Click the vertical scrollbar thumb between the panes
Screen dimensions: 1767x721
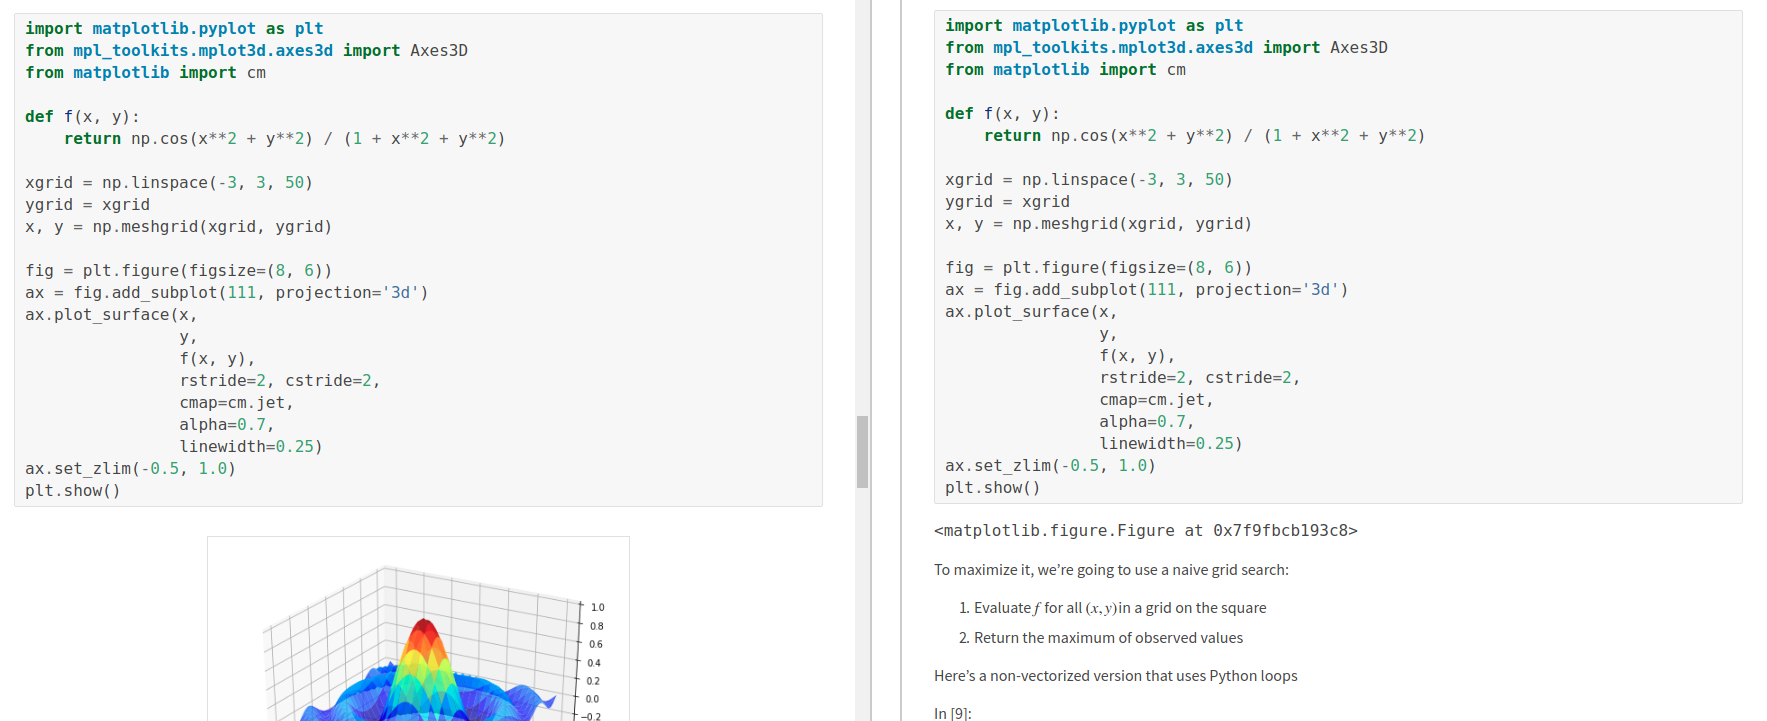862,452
